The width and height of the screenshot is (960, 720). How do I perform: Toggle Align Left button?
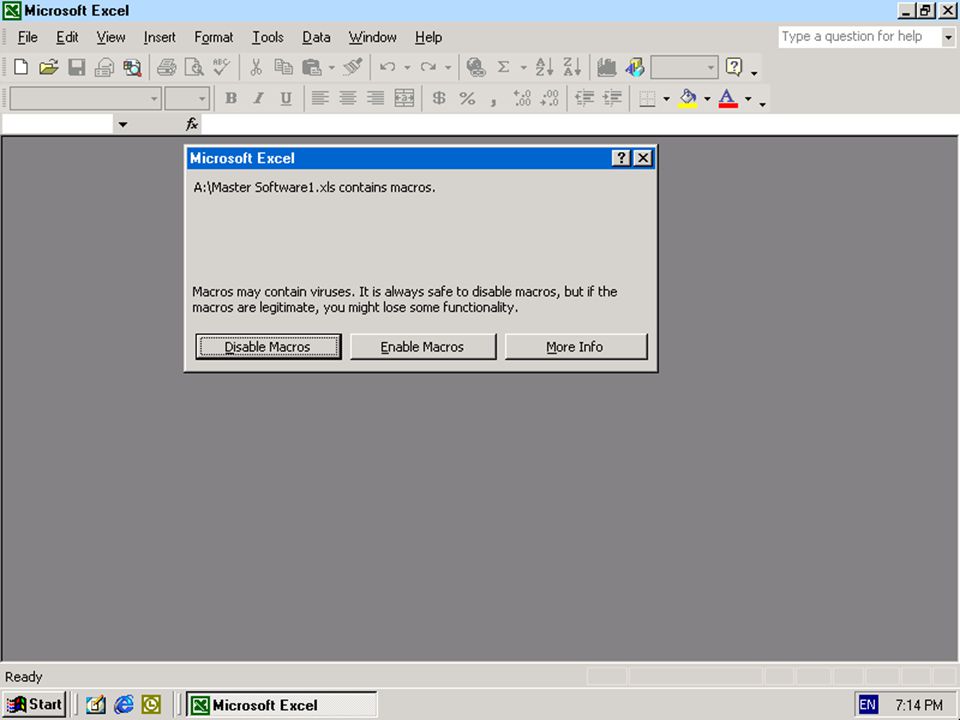point(320,98)
